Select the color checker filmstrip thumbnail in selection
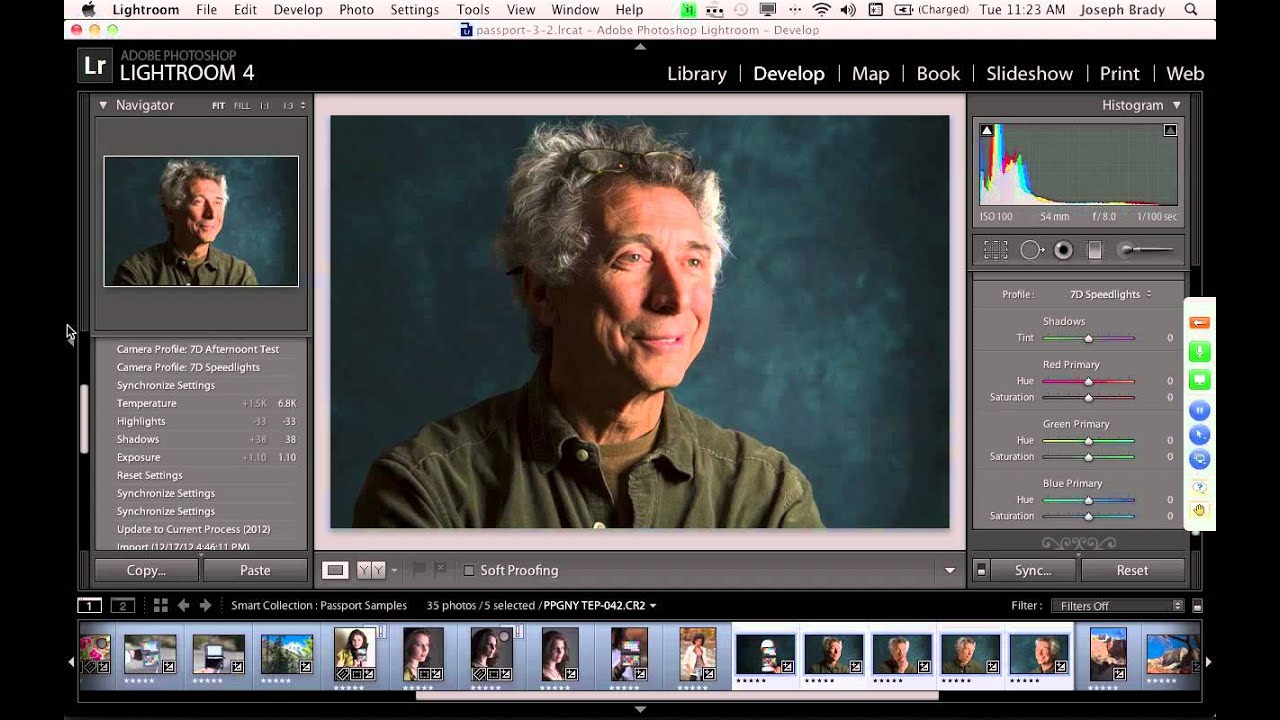Screen dimensions: 1280x720 [x=766, y=654]
